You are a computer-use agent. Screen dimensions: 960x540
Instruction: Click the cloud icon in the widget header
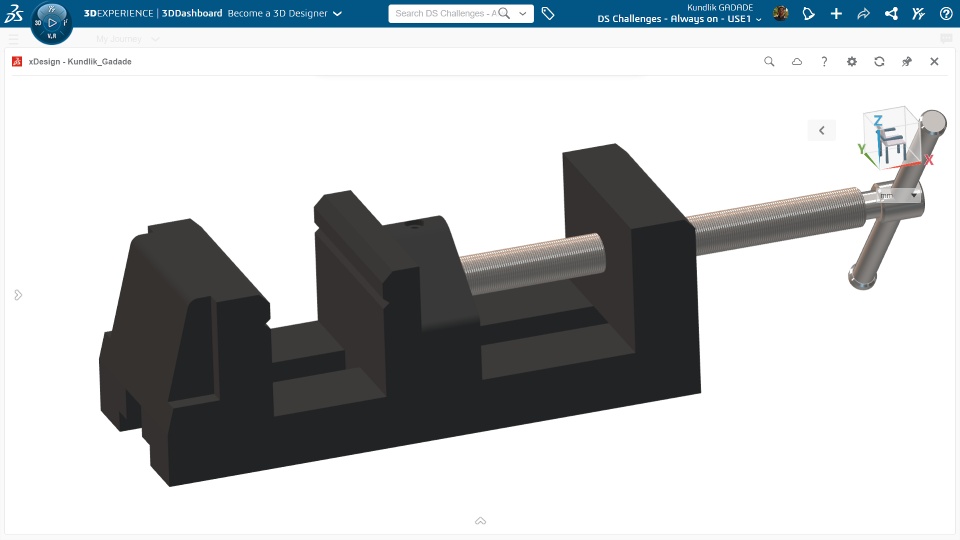coord(797,61)
